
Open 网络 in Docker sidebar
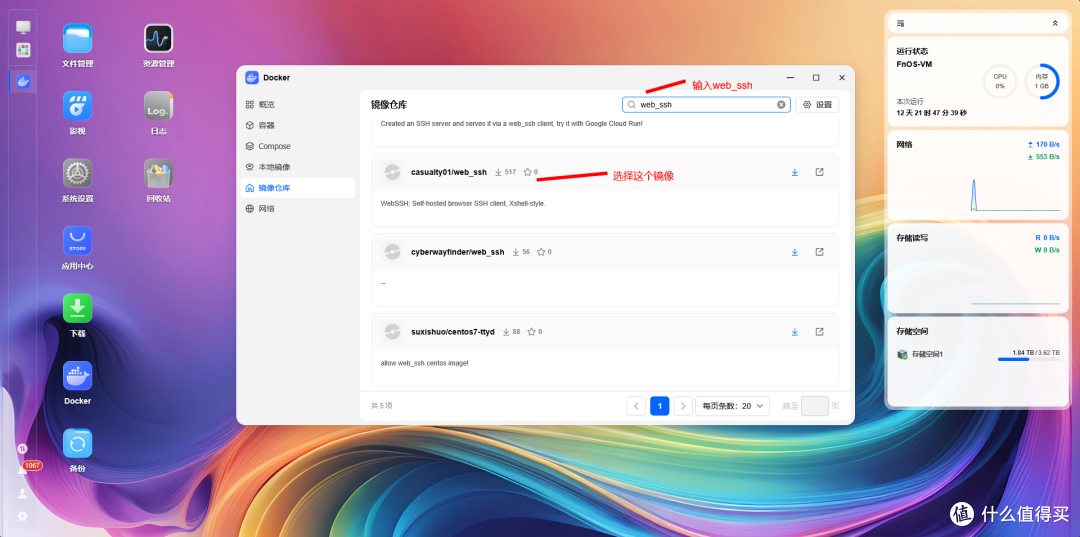point(298,208)
